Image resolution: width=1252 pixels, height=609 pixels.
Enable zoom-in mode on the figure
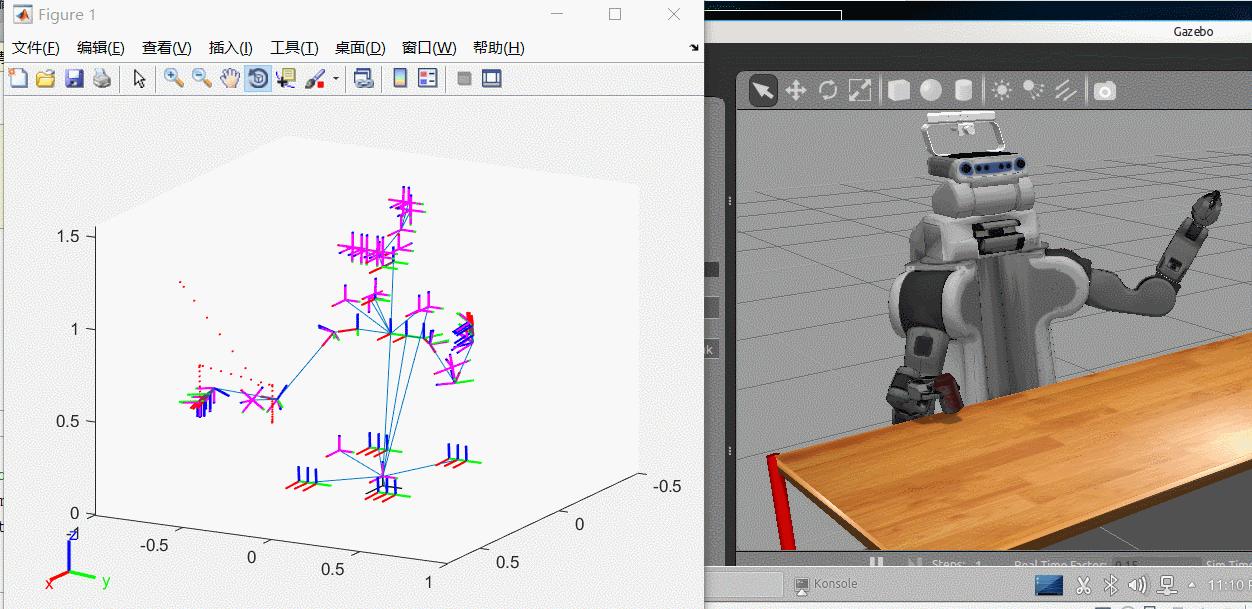[172, 78]
